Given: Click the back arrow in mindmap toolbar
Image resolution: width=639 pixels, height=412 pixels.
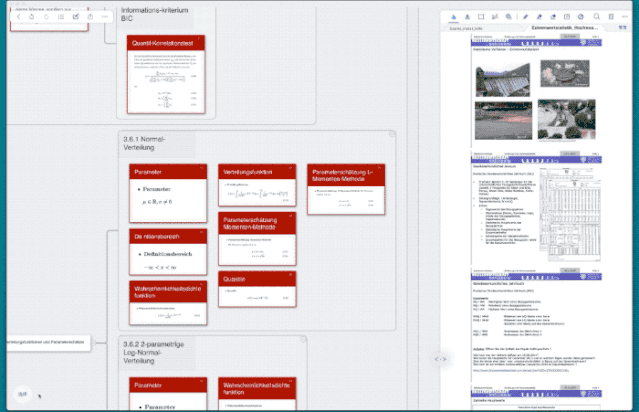Looking at the screenshot, I should pos(17,17).
